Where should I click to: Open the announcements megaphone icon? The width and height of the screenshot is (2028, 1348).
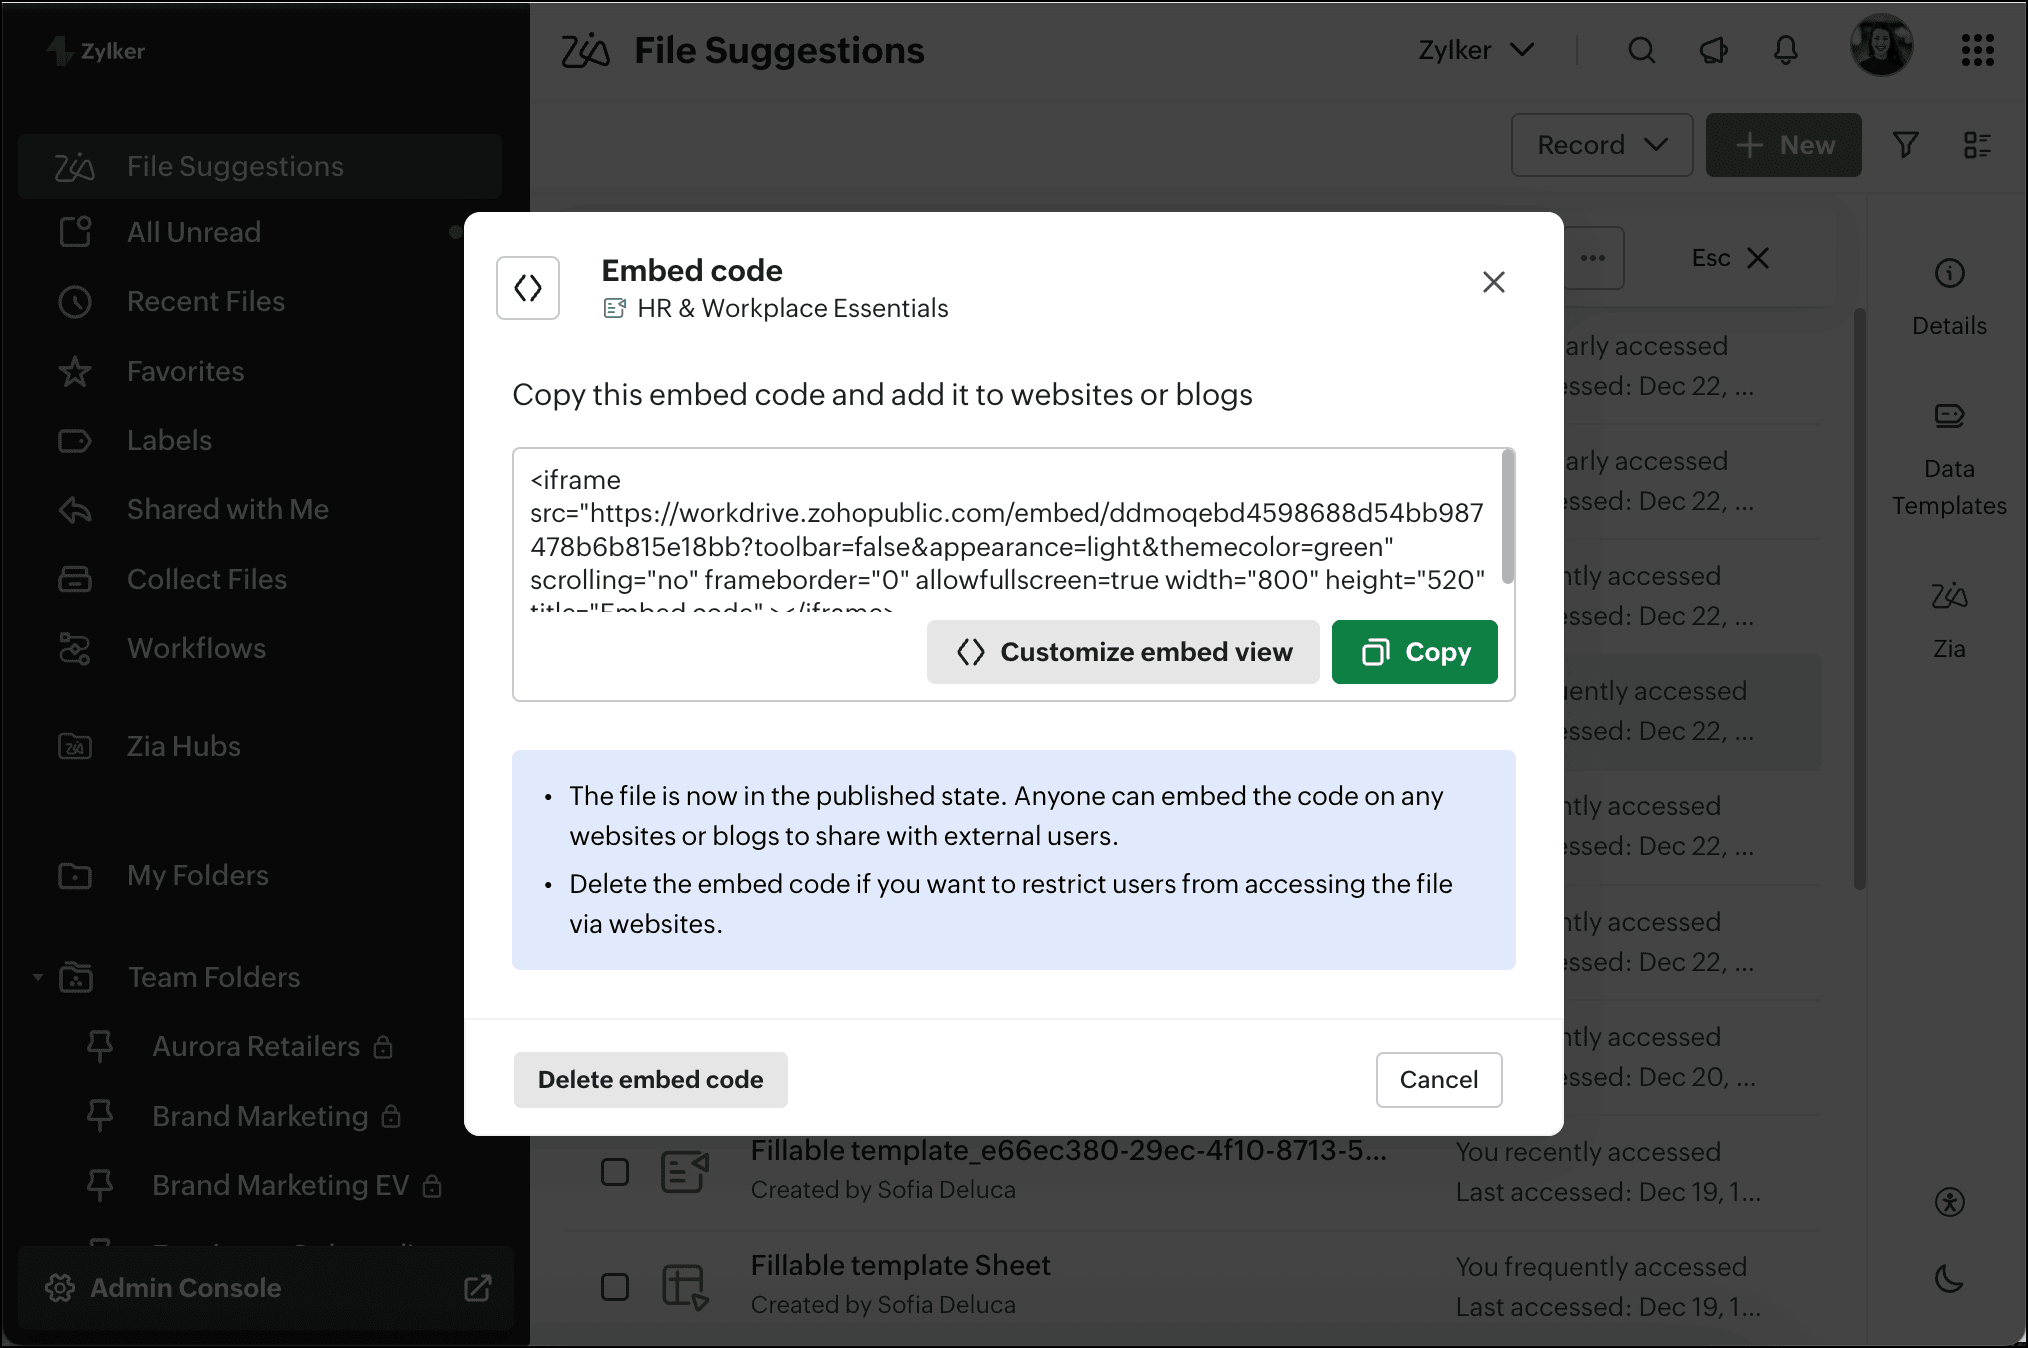(1714, 50)
